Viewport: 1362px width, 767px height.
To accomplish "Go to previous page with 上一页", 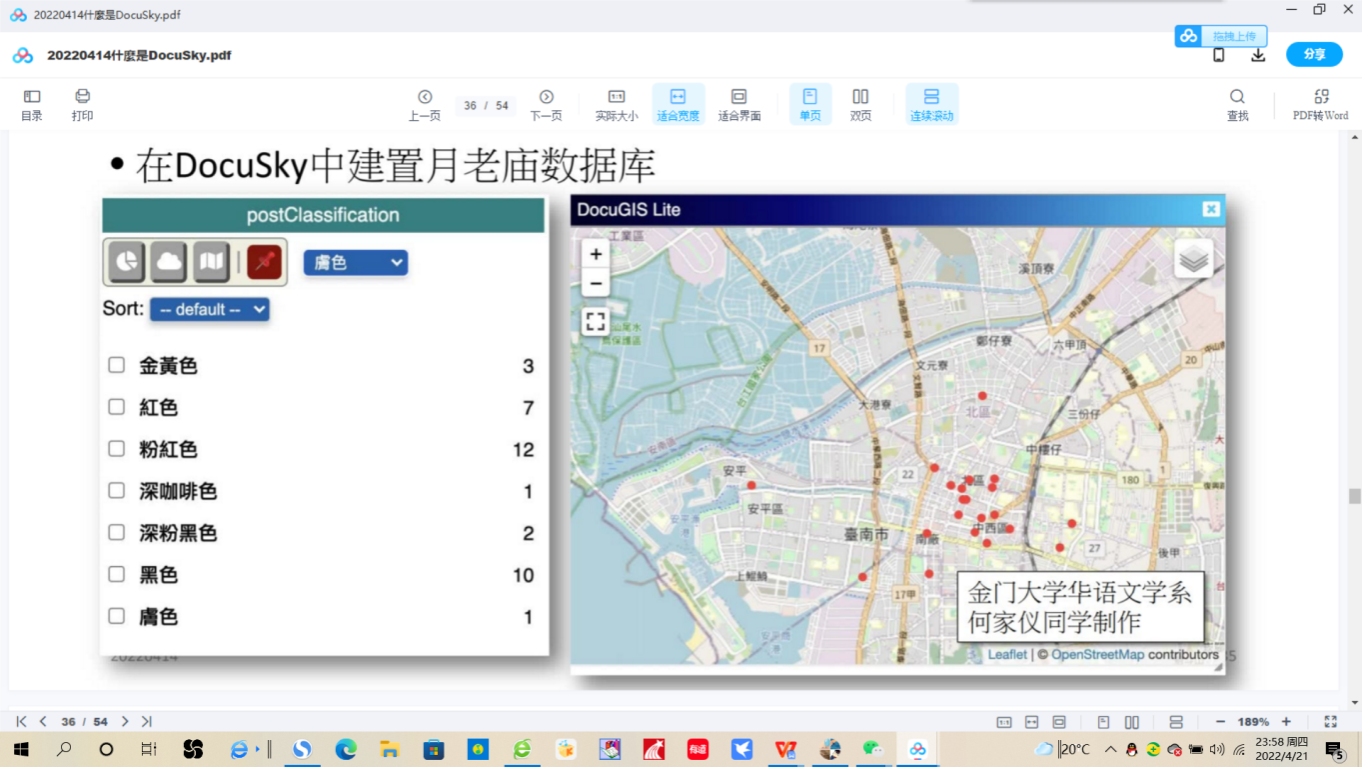I will [x=424, y=104].
